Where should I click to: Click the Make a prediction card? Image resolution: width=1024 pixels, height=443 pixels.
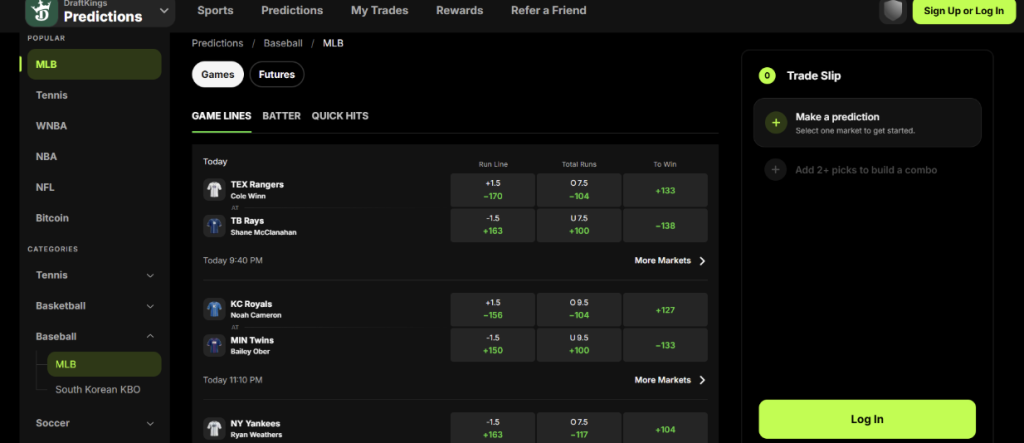[867, 123]
